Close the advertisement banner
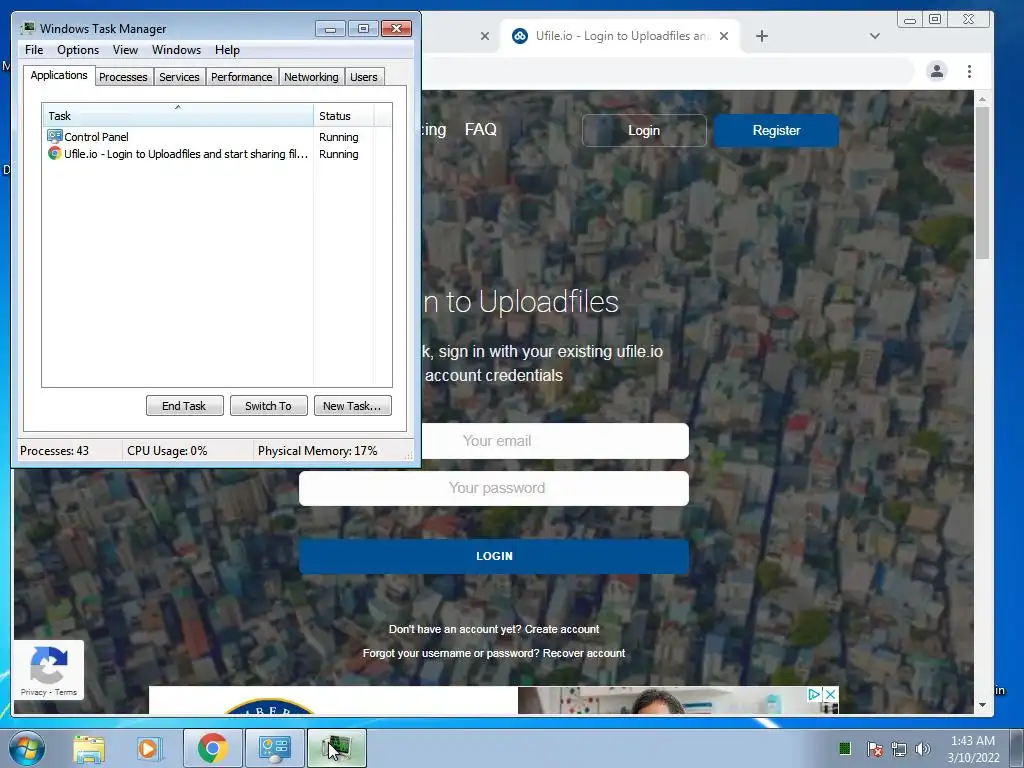1024x768 pixels. tap(830, 694)
